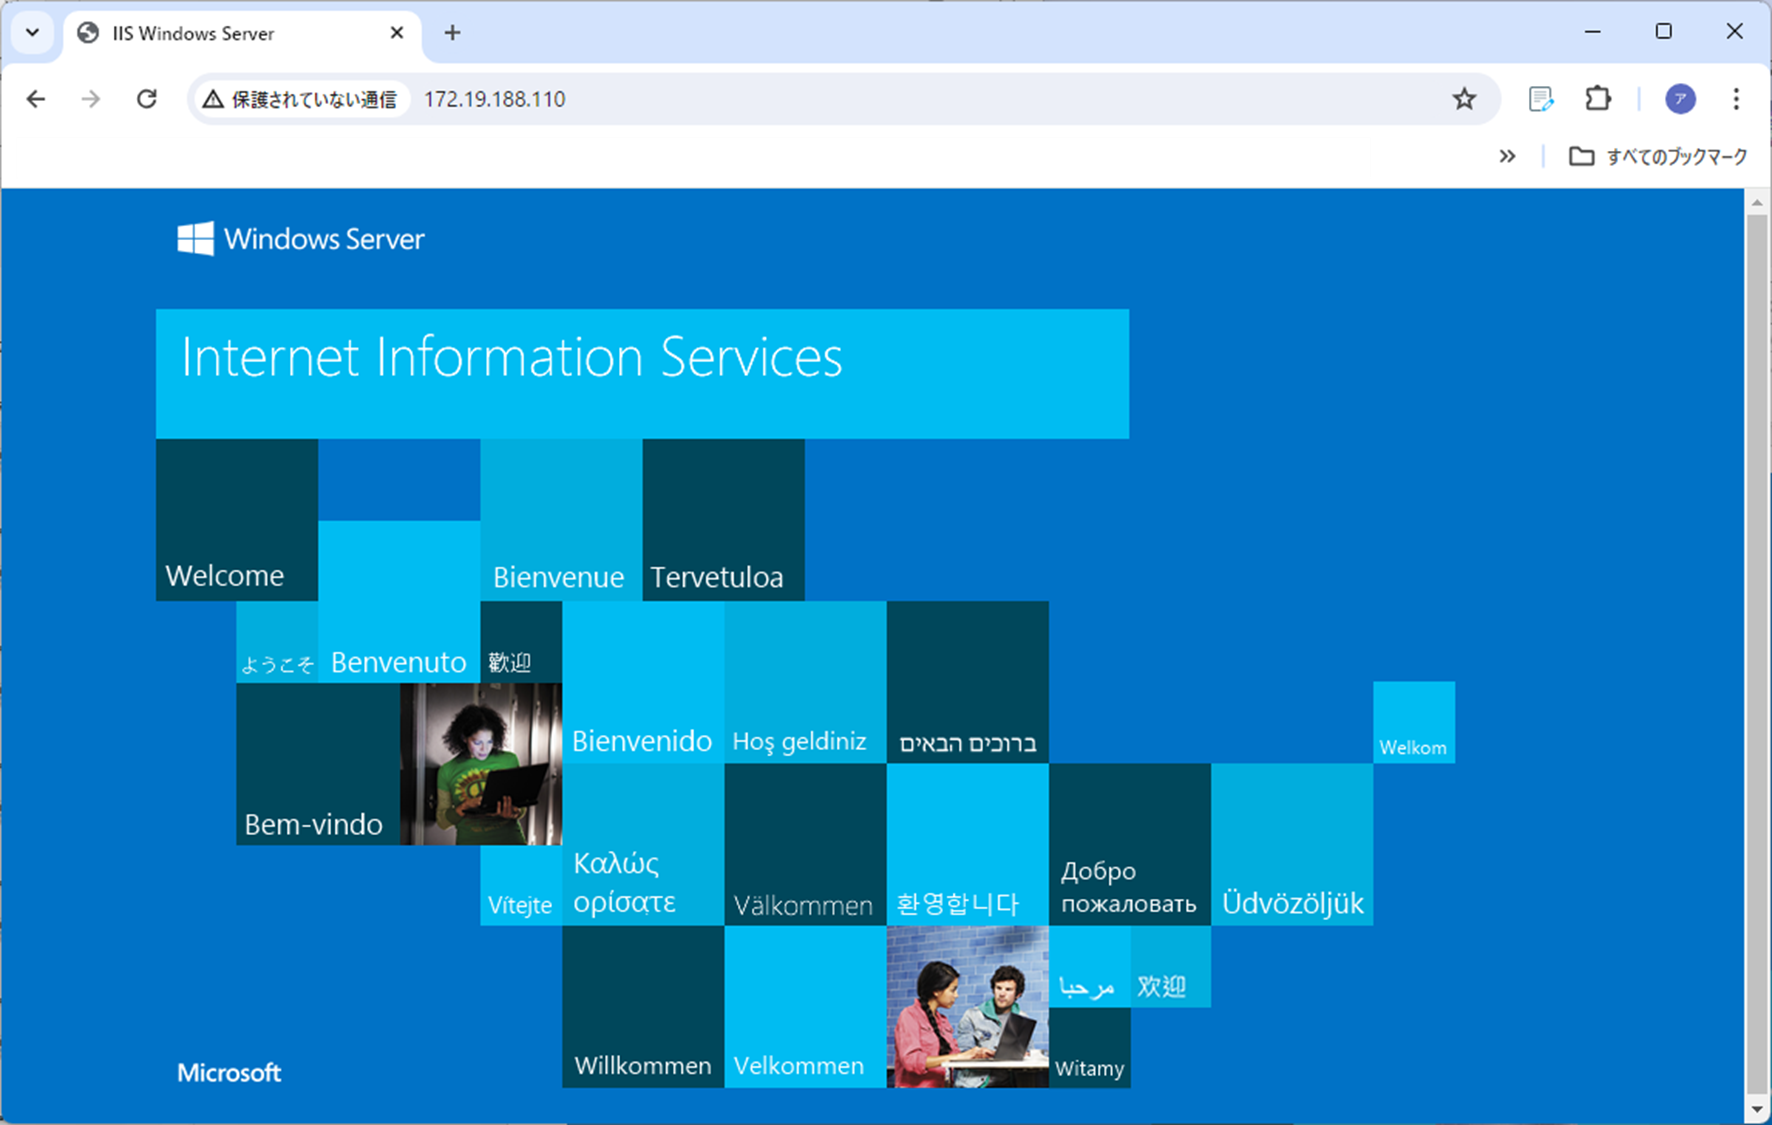This screenshot has height=1125, width=1772.
Task: Close the IIS Windows Server tab
Action: pos(397,33)
